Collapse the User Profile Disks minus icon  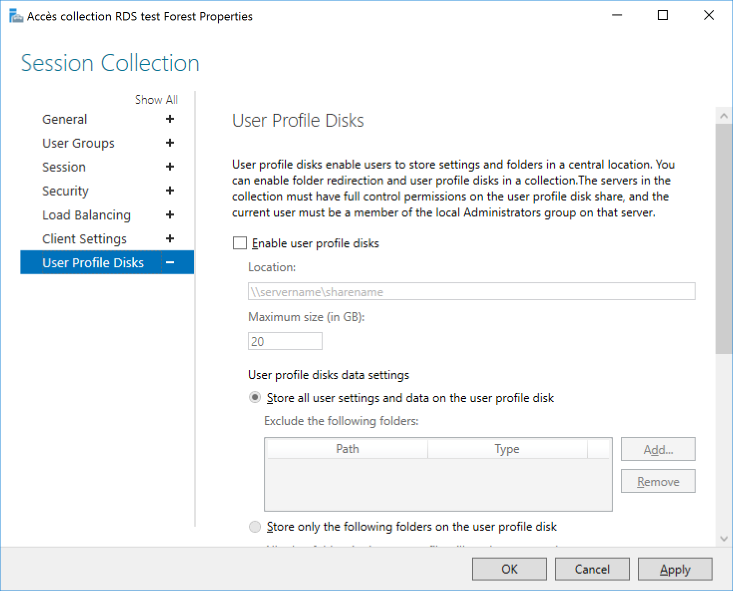pos(170,262)
